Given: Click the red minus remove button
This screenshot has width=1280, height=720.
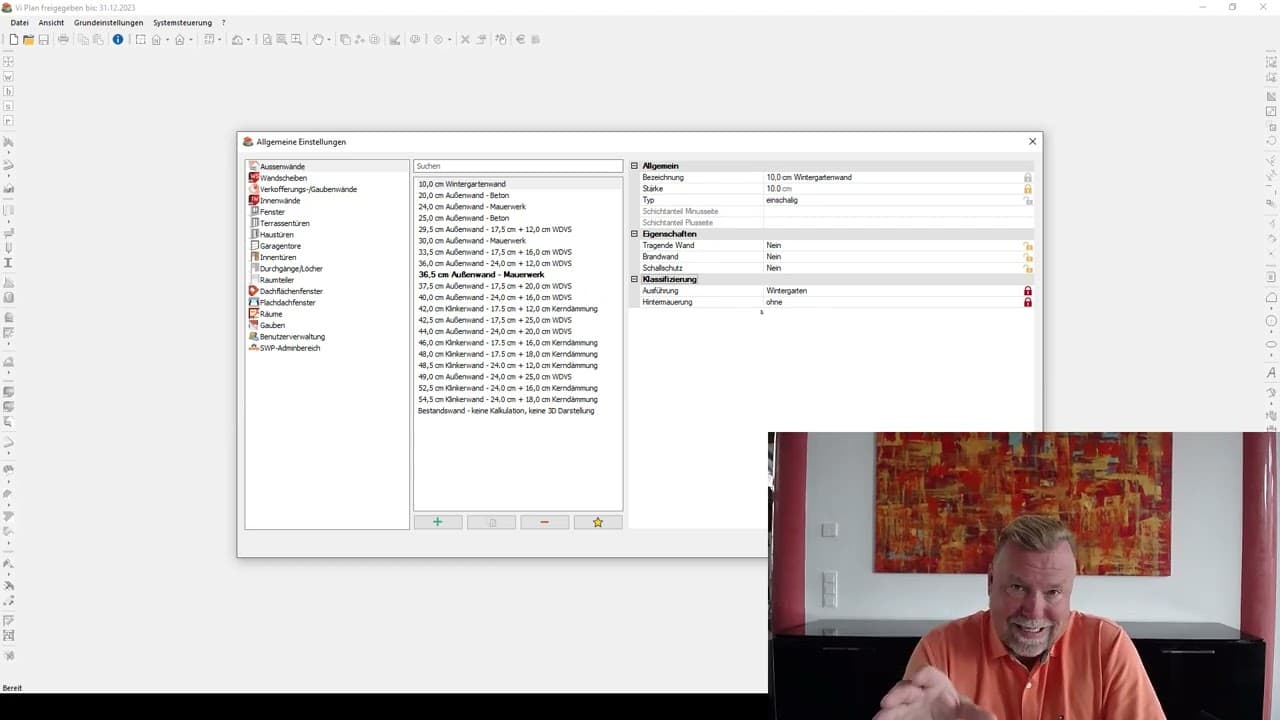Looking at the screenshot, I should coord(544,522).
